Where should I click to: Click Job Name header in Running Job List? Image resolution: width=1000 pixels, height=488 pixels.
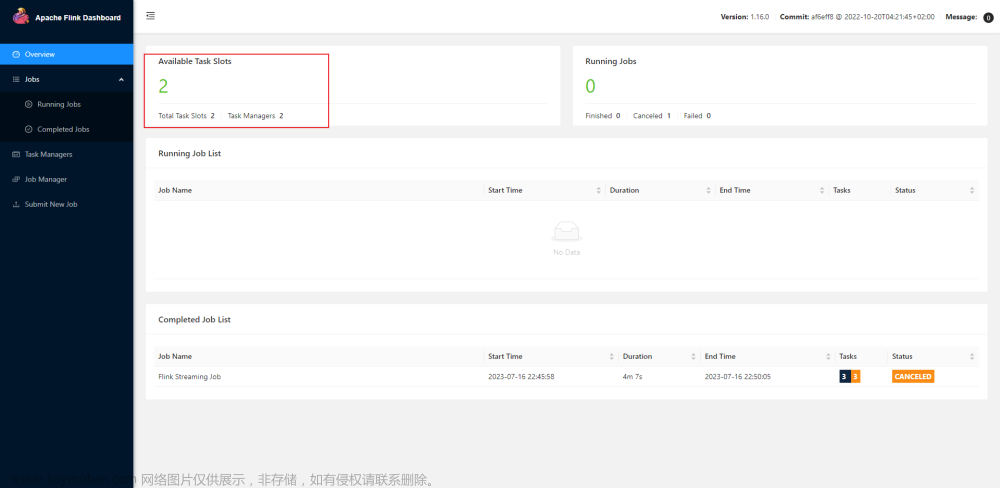point(175,190)
